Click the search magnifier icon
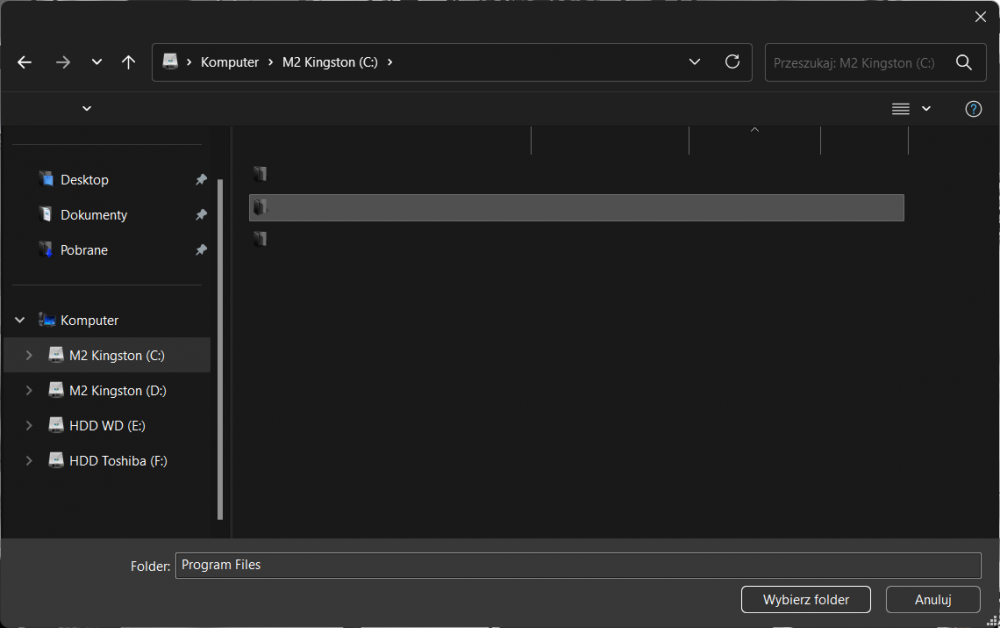 tap(963, 62)
